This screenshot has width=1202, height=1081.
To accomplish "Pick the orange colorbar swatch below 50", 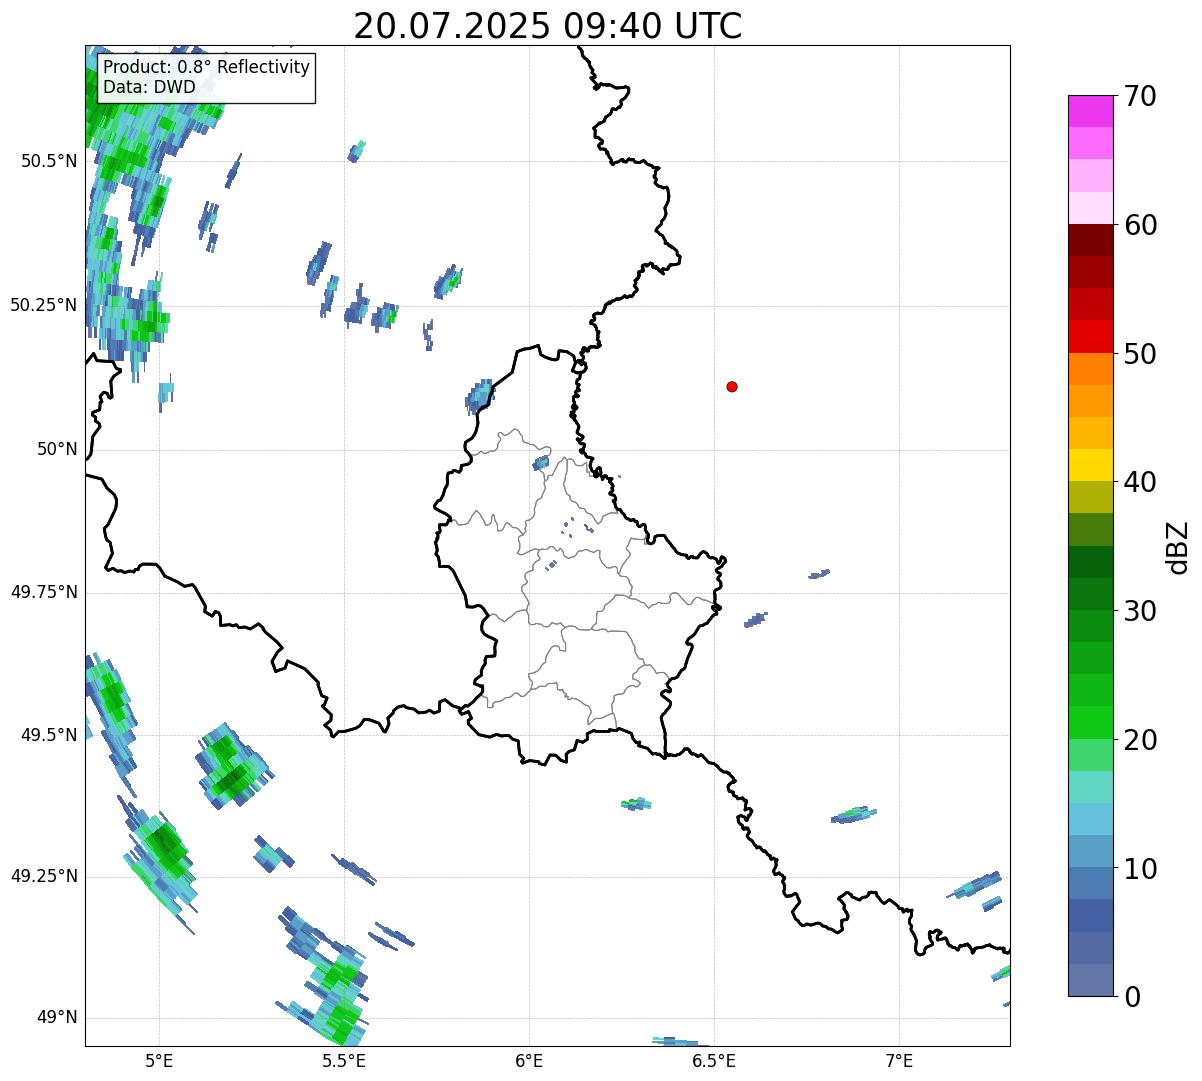I will click(1090, 369).
